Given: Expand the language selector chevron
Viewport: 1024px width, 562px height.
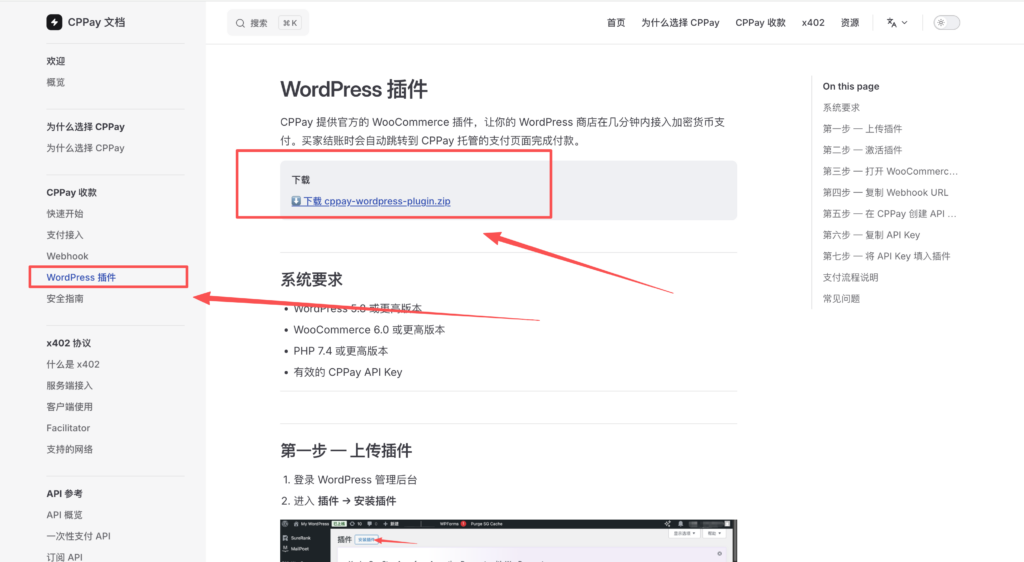Looking at the screenshot, I should point(905,23).
